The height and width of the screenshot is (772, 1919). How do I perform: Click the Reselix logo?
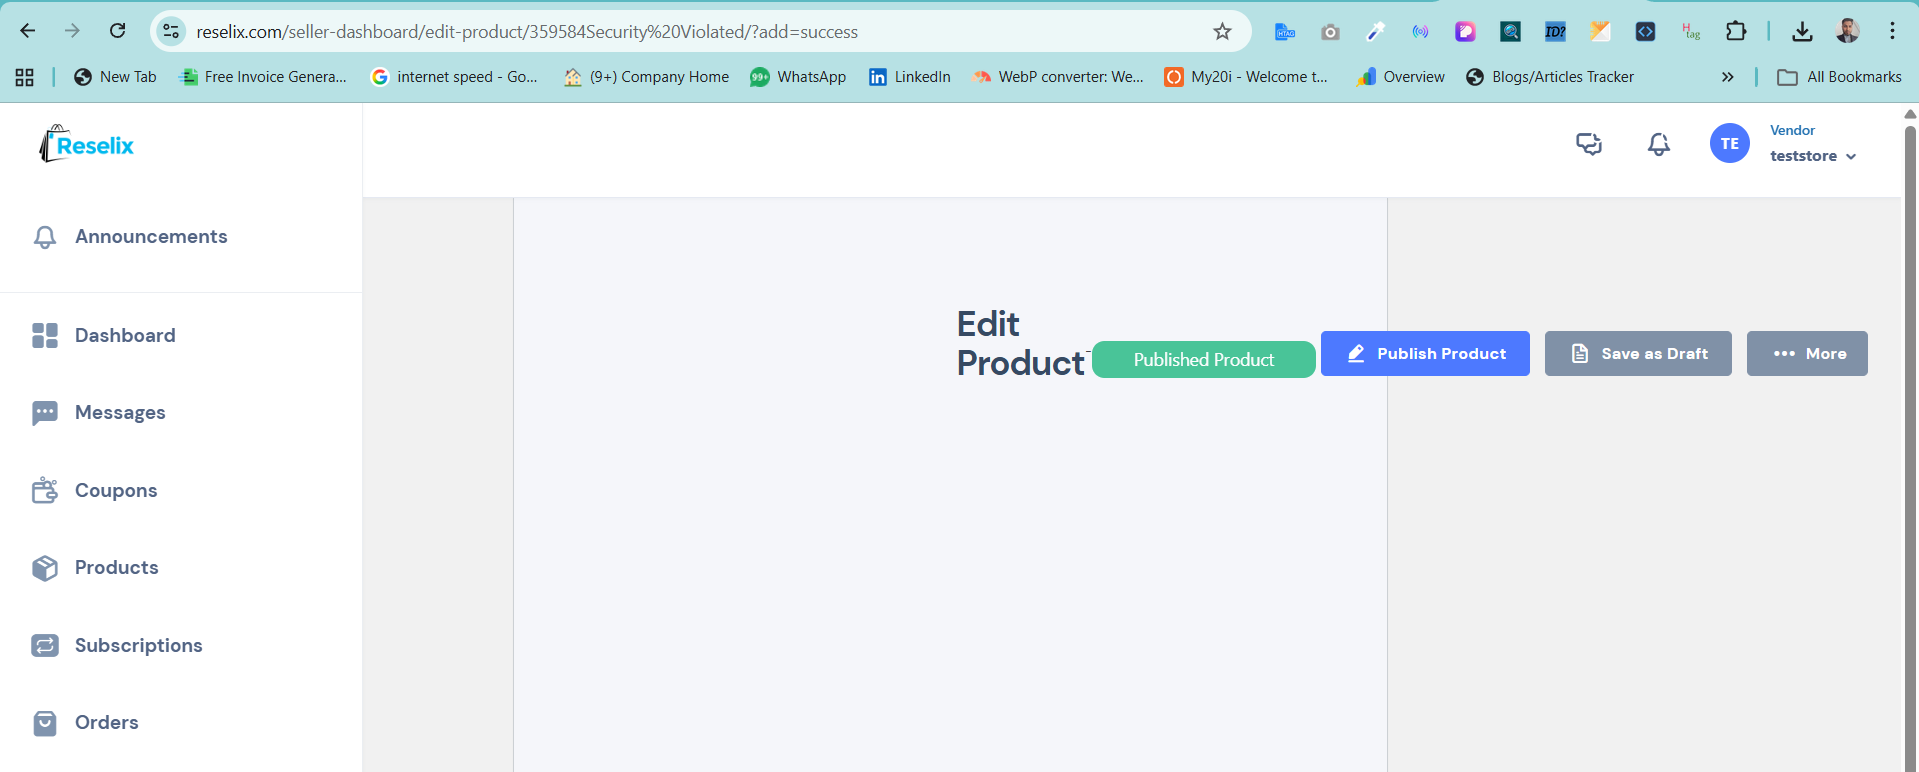pyautogui.click(x=87, y=145)
